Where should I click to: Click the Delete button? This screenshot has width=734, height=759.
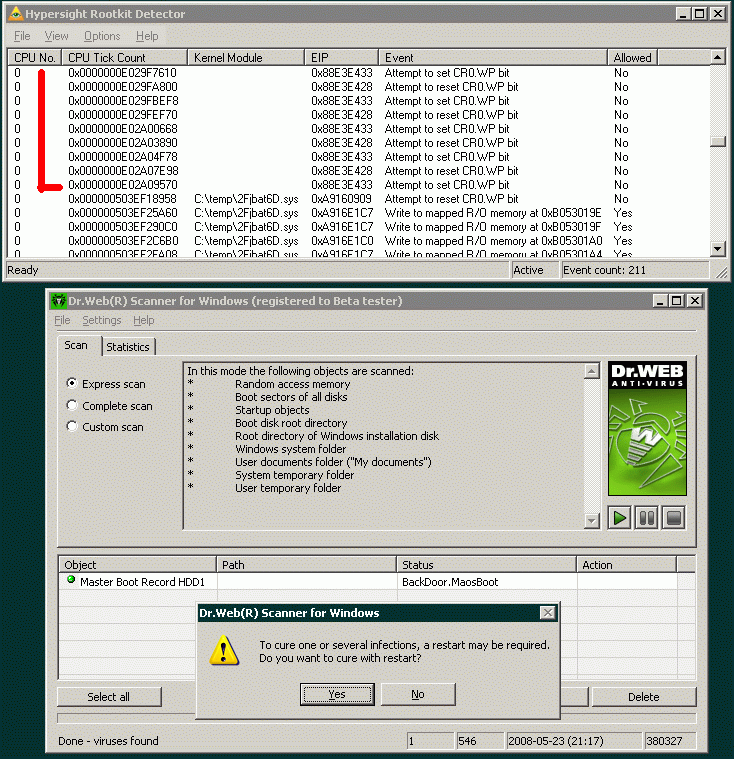(643, 697)
